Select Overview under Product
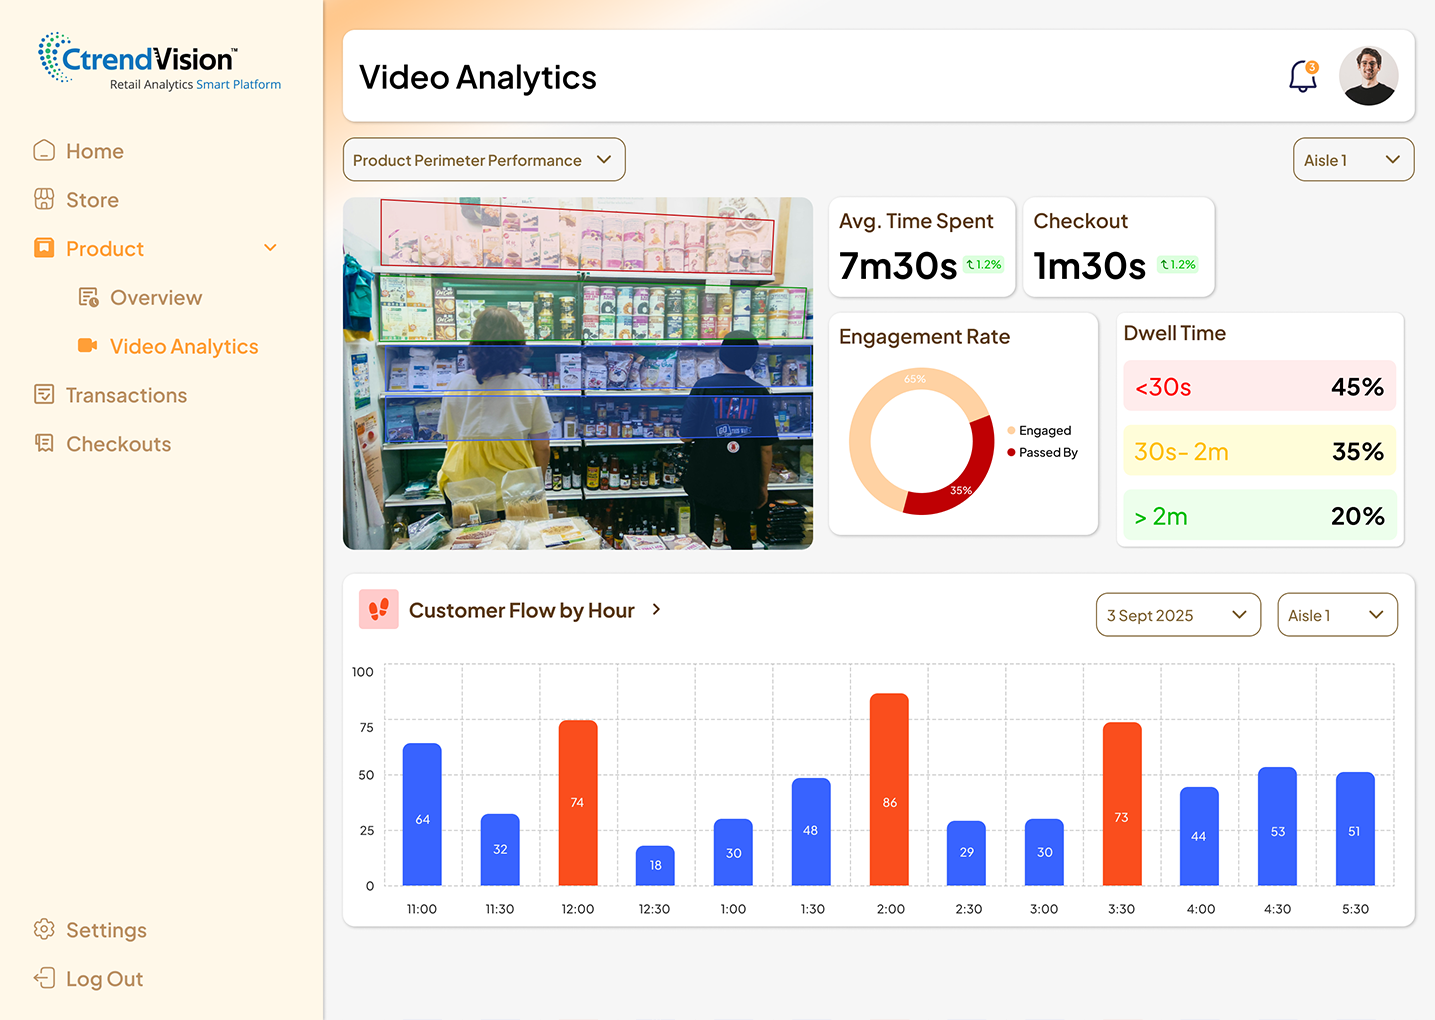Viewport: 1435px width, 1020px height. pos(155,298)
